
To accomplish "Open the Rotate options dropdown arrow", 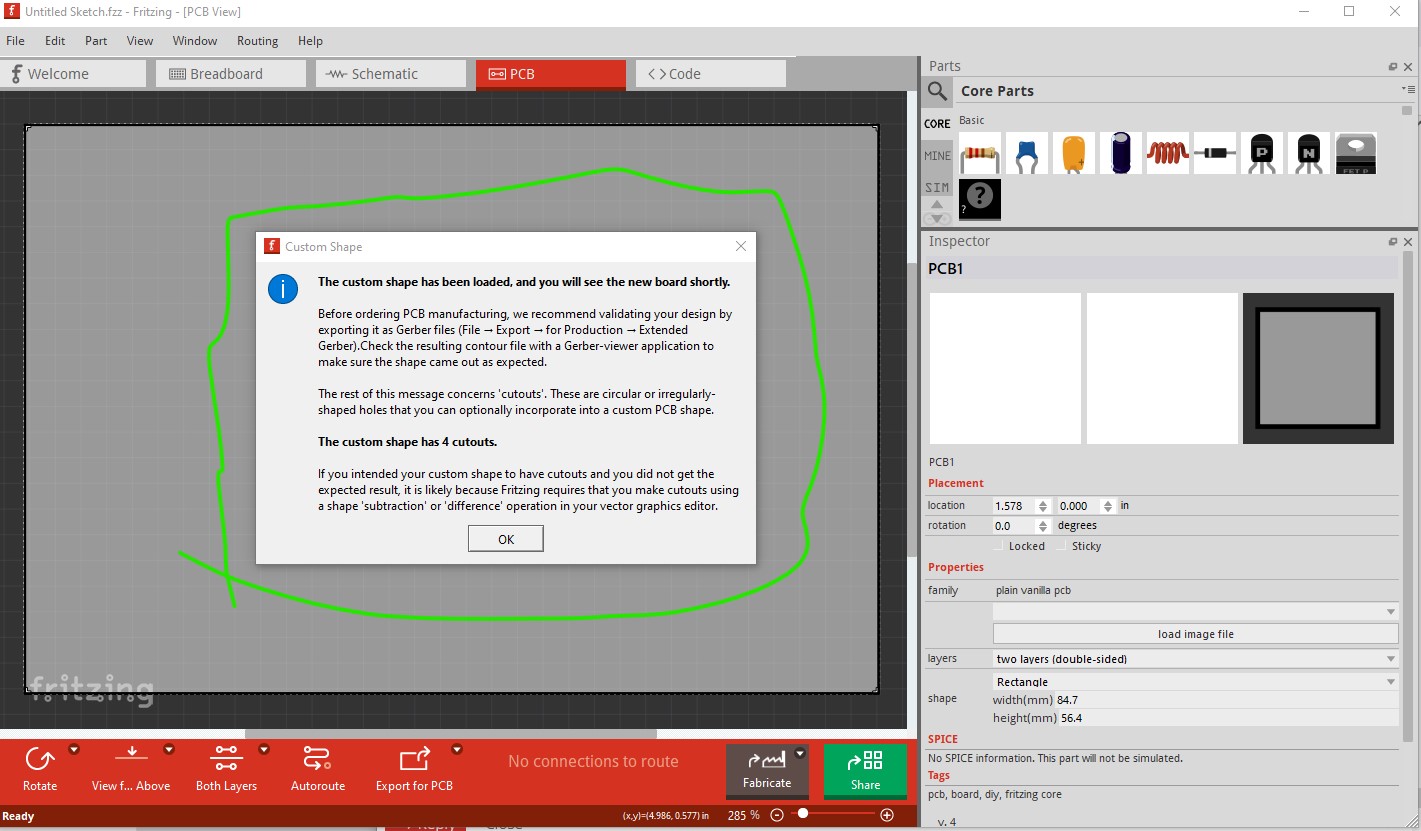I will pyautogui.click(x=74, y=749).
